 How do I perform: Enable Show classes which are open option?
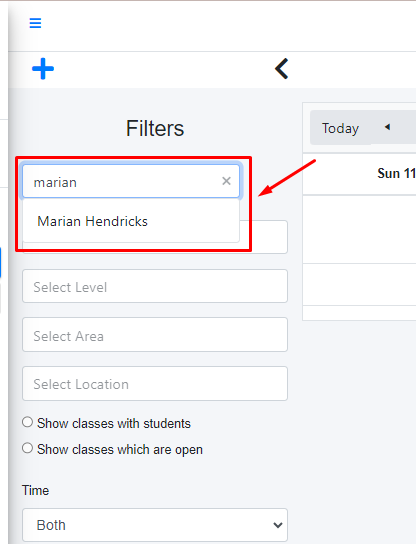pyautogui.click(x=27, y=448)
